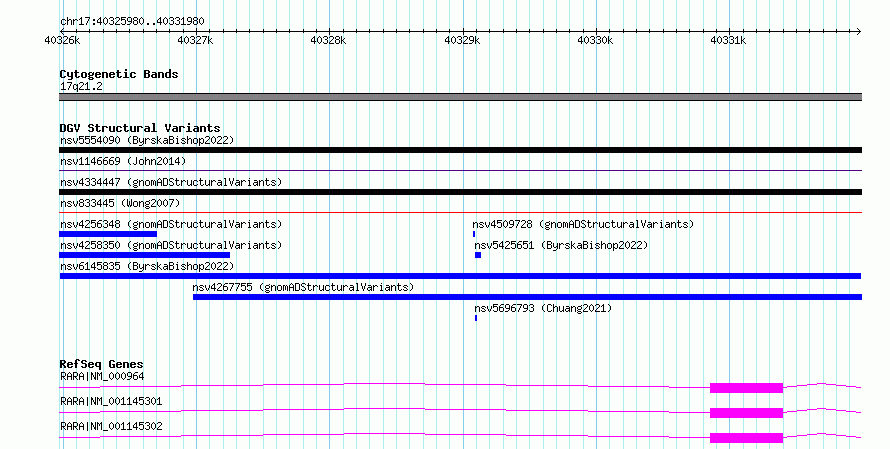This screenshot has width=890, height=449.
Task: Select the 17q21.2 band label
Action: point(81,86)
